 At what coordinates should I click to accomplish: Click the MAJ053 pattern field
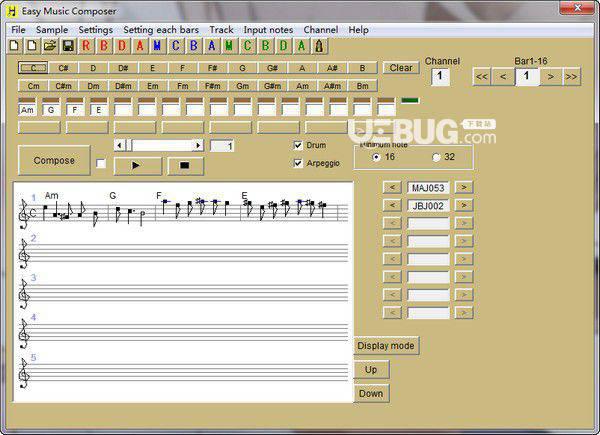428,187
